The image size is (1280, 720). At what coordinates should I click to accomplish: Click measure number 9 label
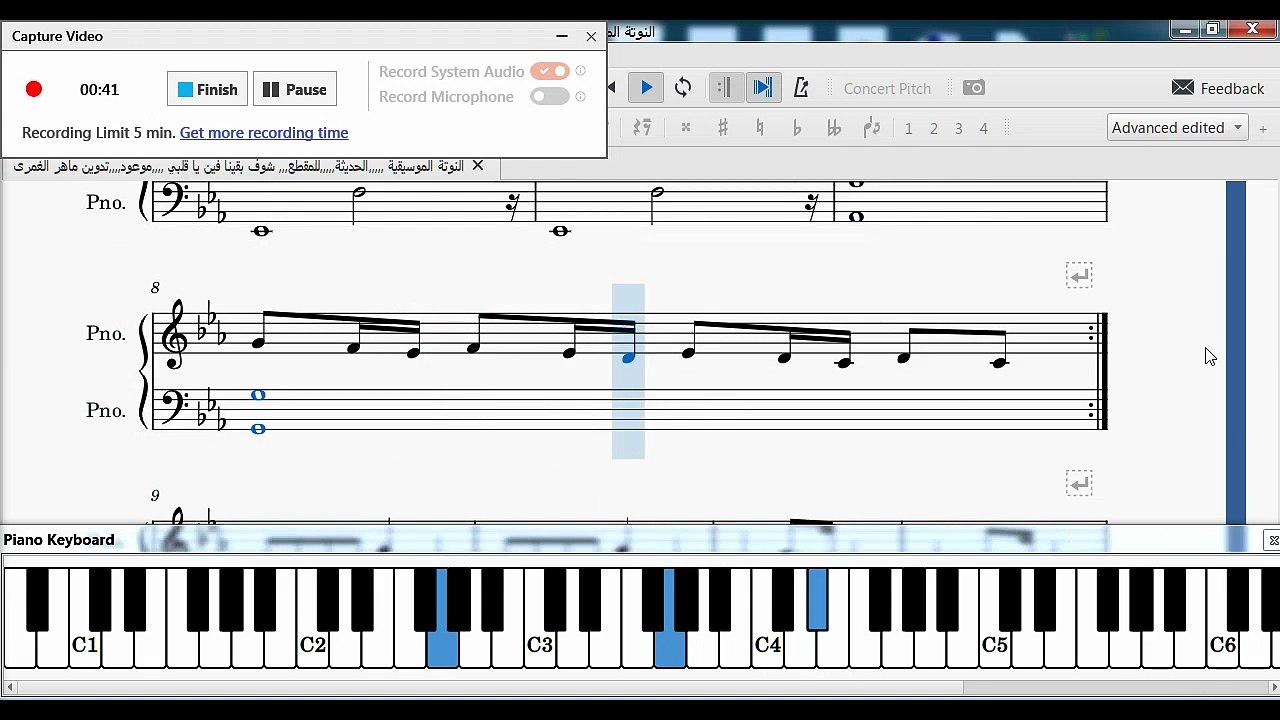tap(155, 496)
